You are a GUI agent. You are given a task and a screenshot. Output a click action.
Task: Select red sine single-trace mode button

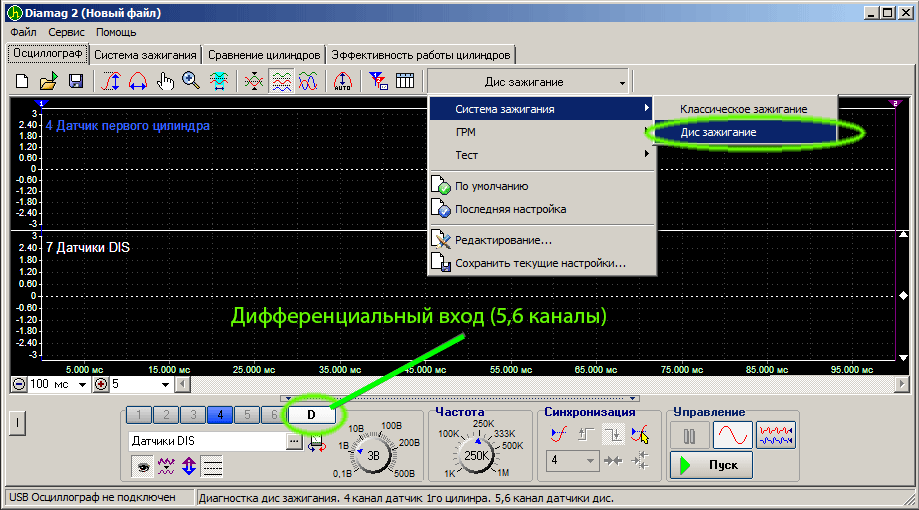click(733, 436)
